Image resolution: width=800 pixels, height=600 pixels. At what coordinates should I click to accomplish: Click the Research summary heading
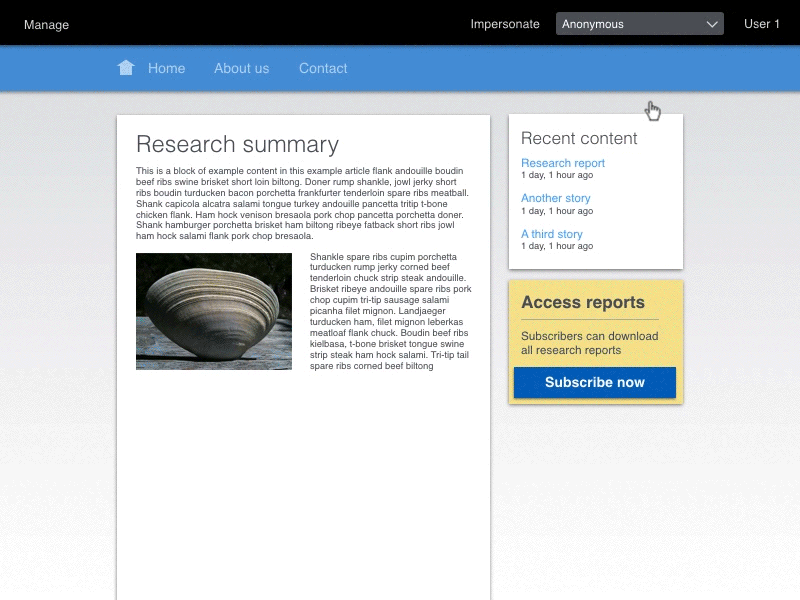pos(237,144)
